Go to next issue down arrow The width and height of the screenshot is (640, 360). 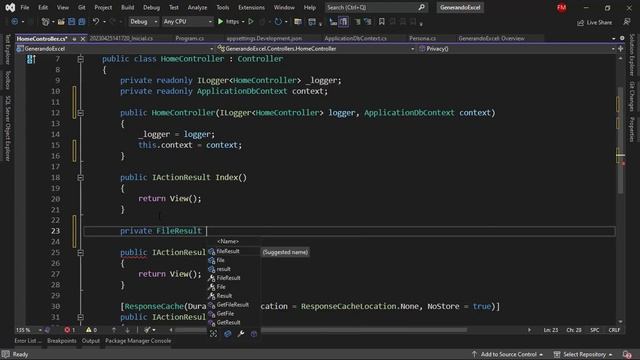(x=127, y=330)
